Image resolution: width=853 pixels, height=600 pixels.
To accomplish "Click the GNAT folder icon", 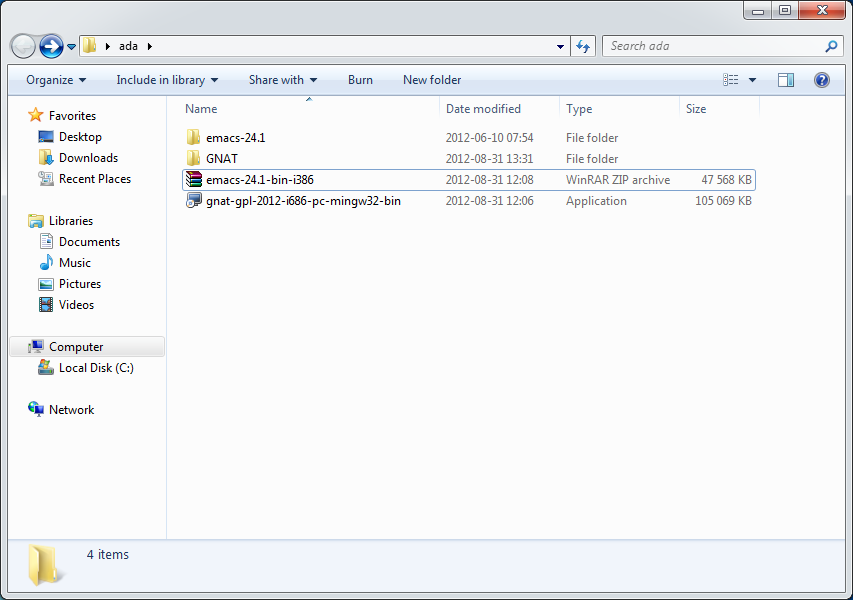I will (193, 158).
